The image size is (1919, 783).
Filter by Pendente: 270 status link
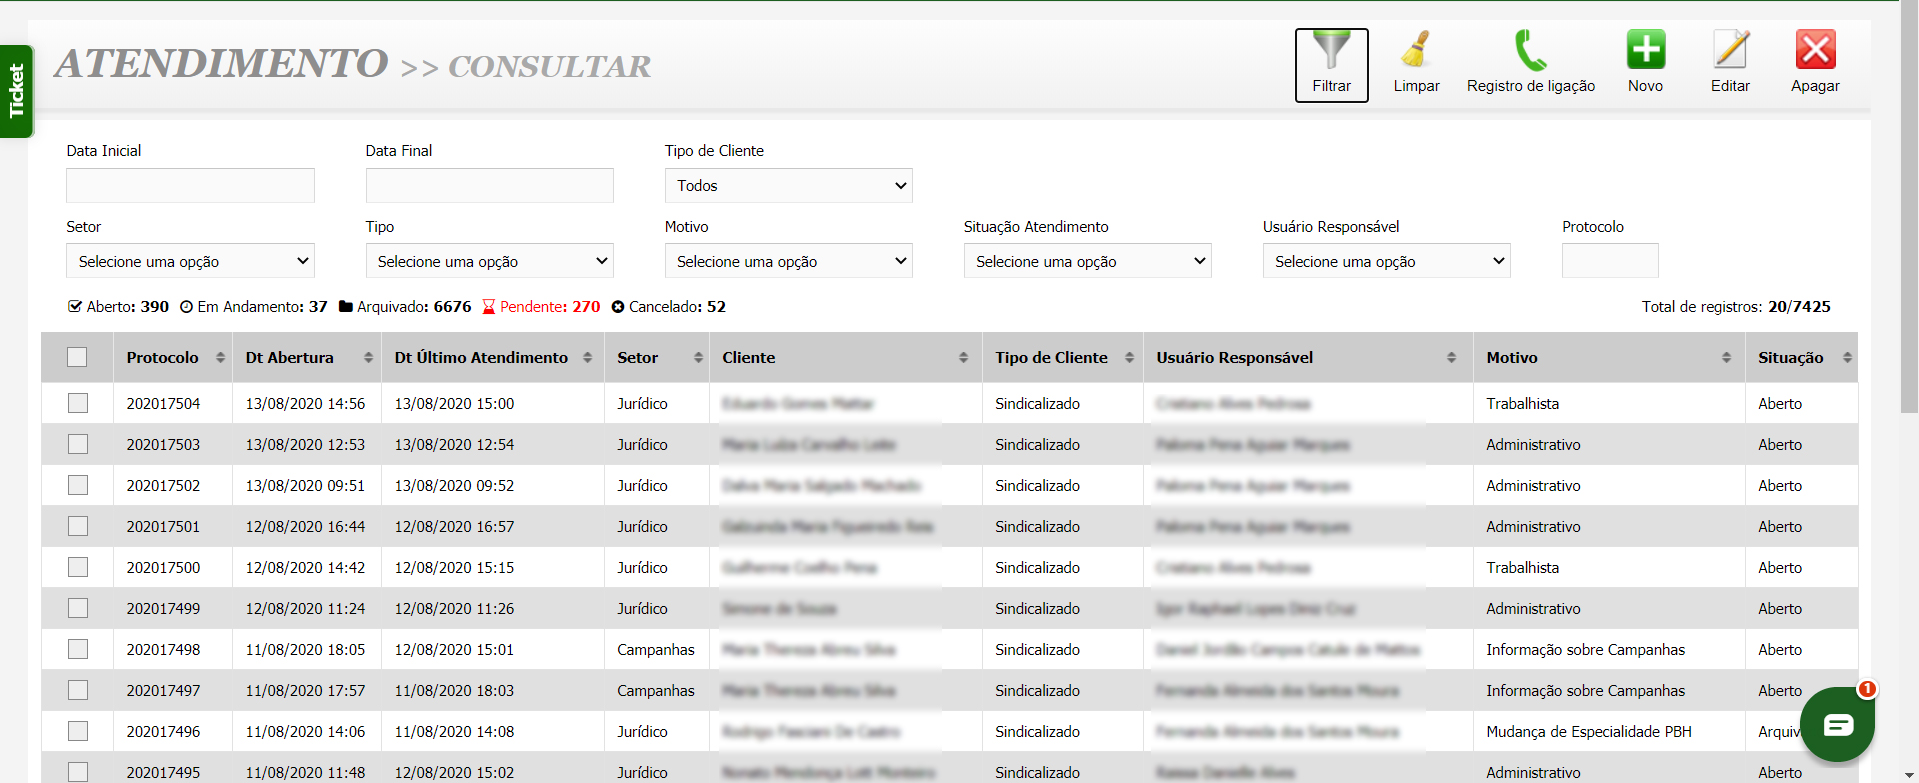pos(541,307)
